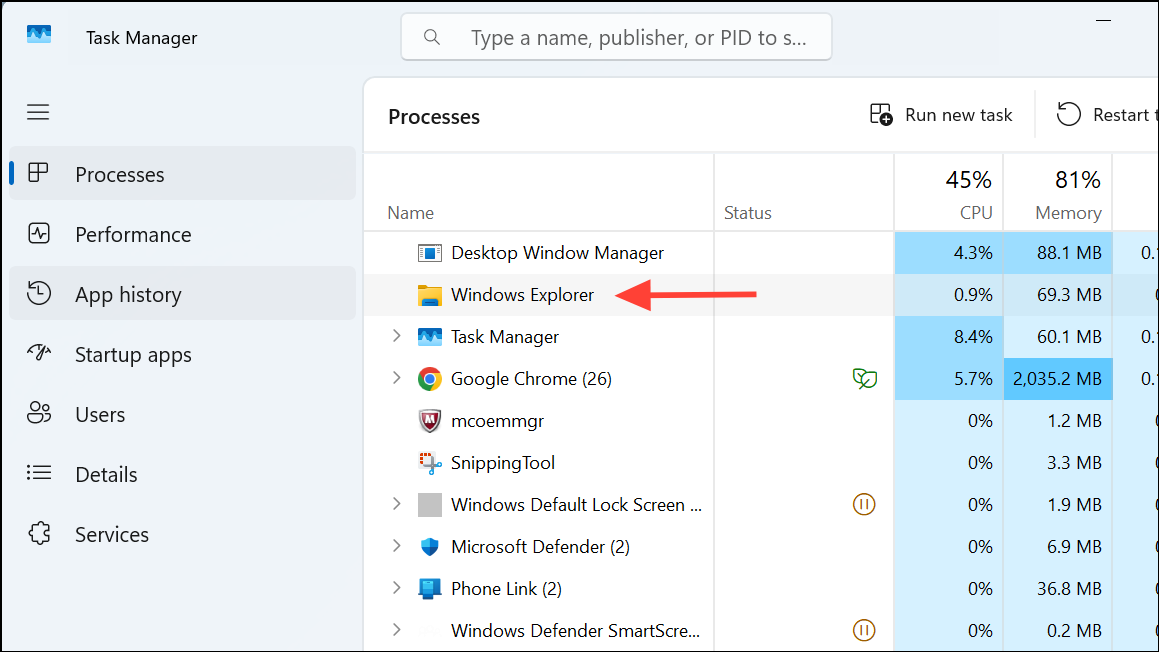
Task: Click the Lock Screen suspended pause icon
Action: (x=864, y=505)
